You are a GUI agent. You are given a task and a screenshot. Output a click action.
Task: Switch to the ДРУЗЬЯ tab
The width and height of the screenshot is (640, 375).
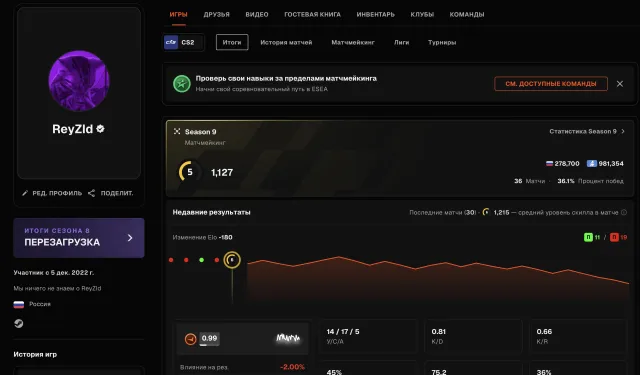[x=216, y=14]
